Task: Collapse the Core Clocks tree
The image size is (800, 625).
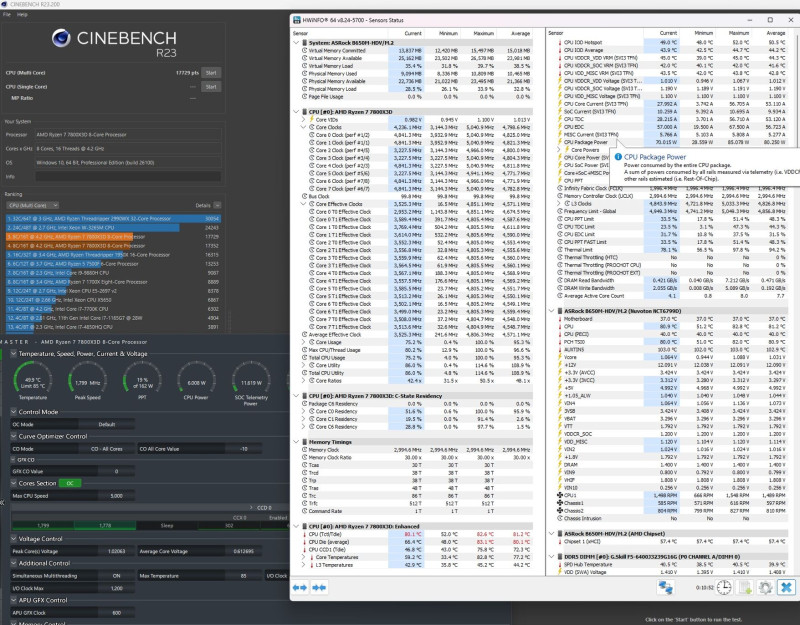Action: (303, 127)
